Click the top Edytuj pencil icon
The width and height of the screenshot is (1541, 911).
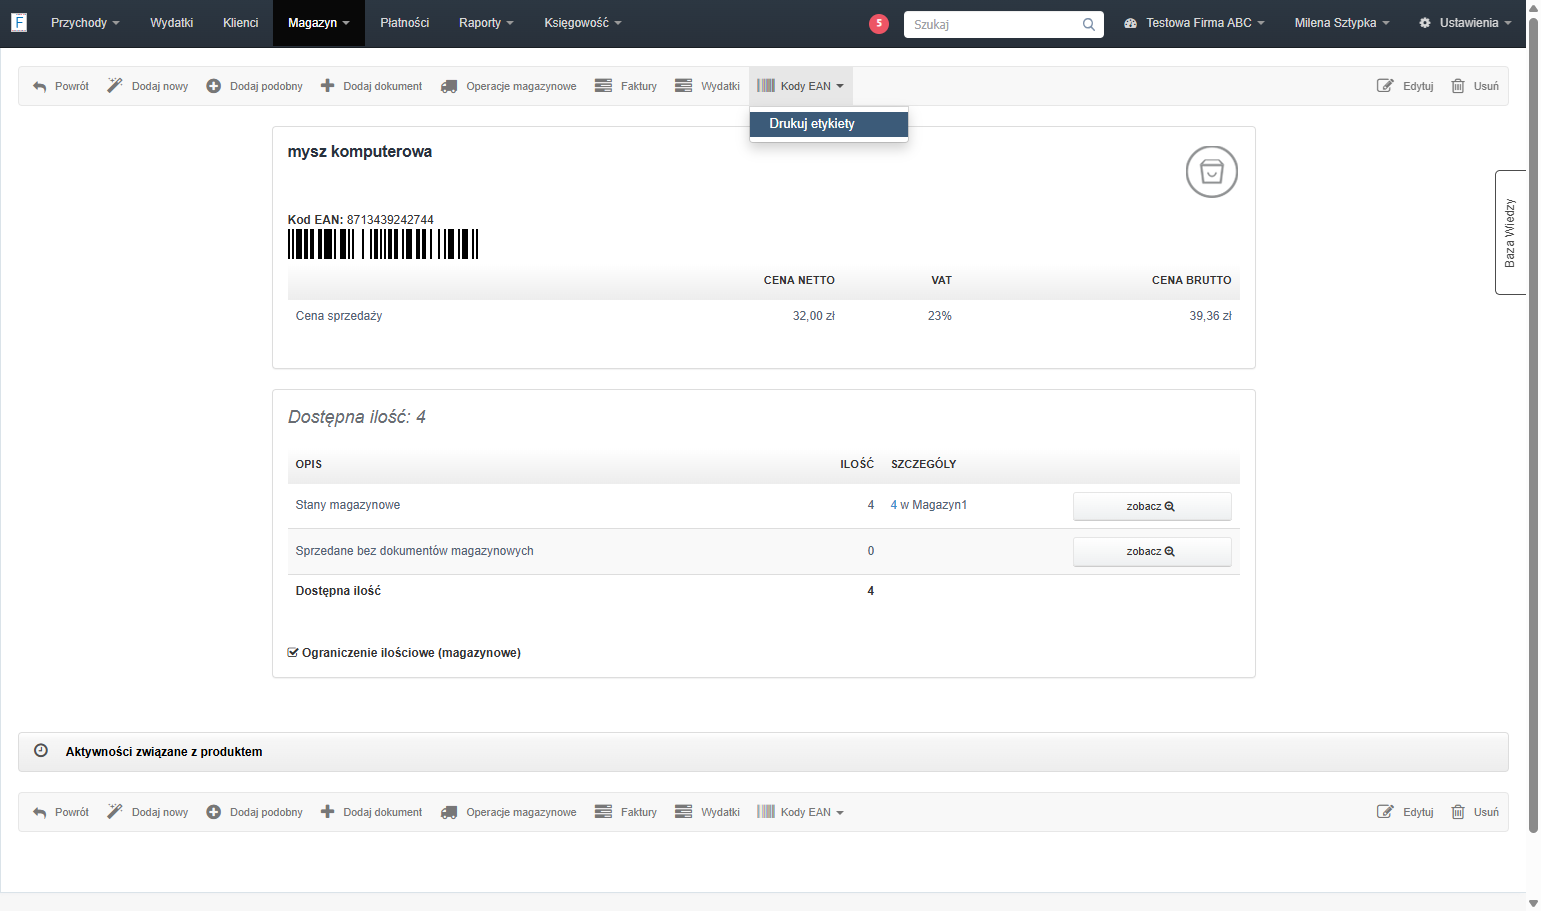[x=1385, y=86]
